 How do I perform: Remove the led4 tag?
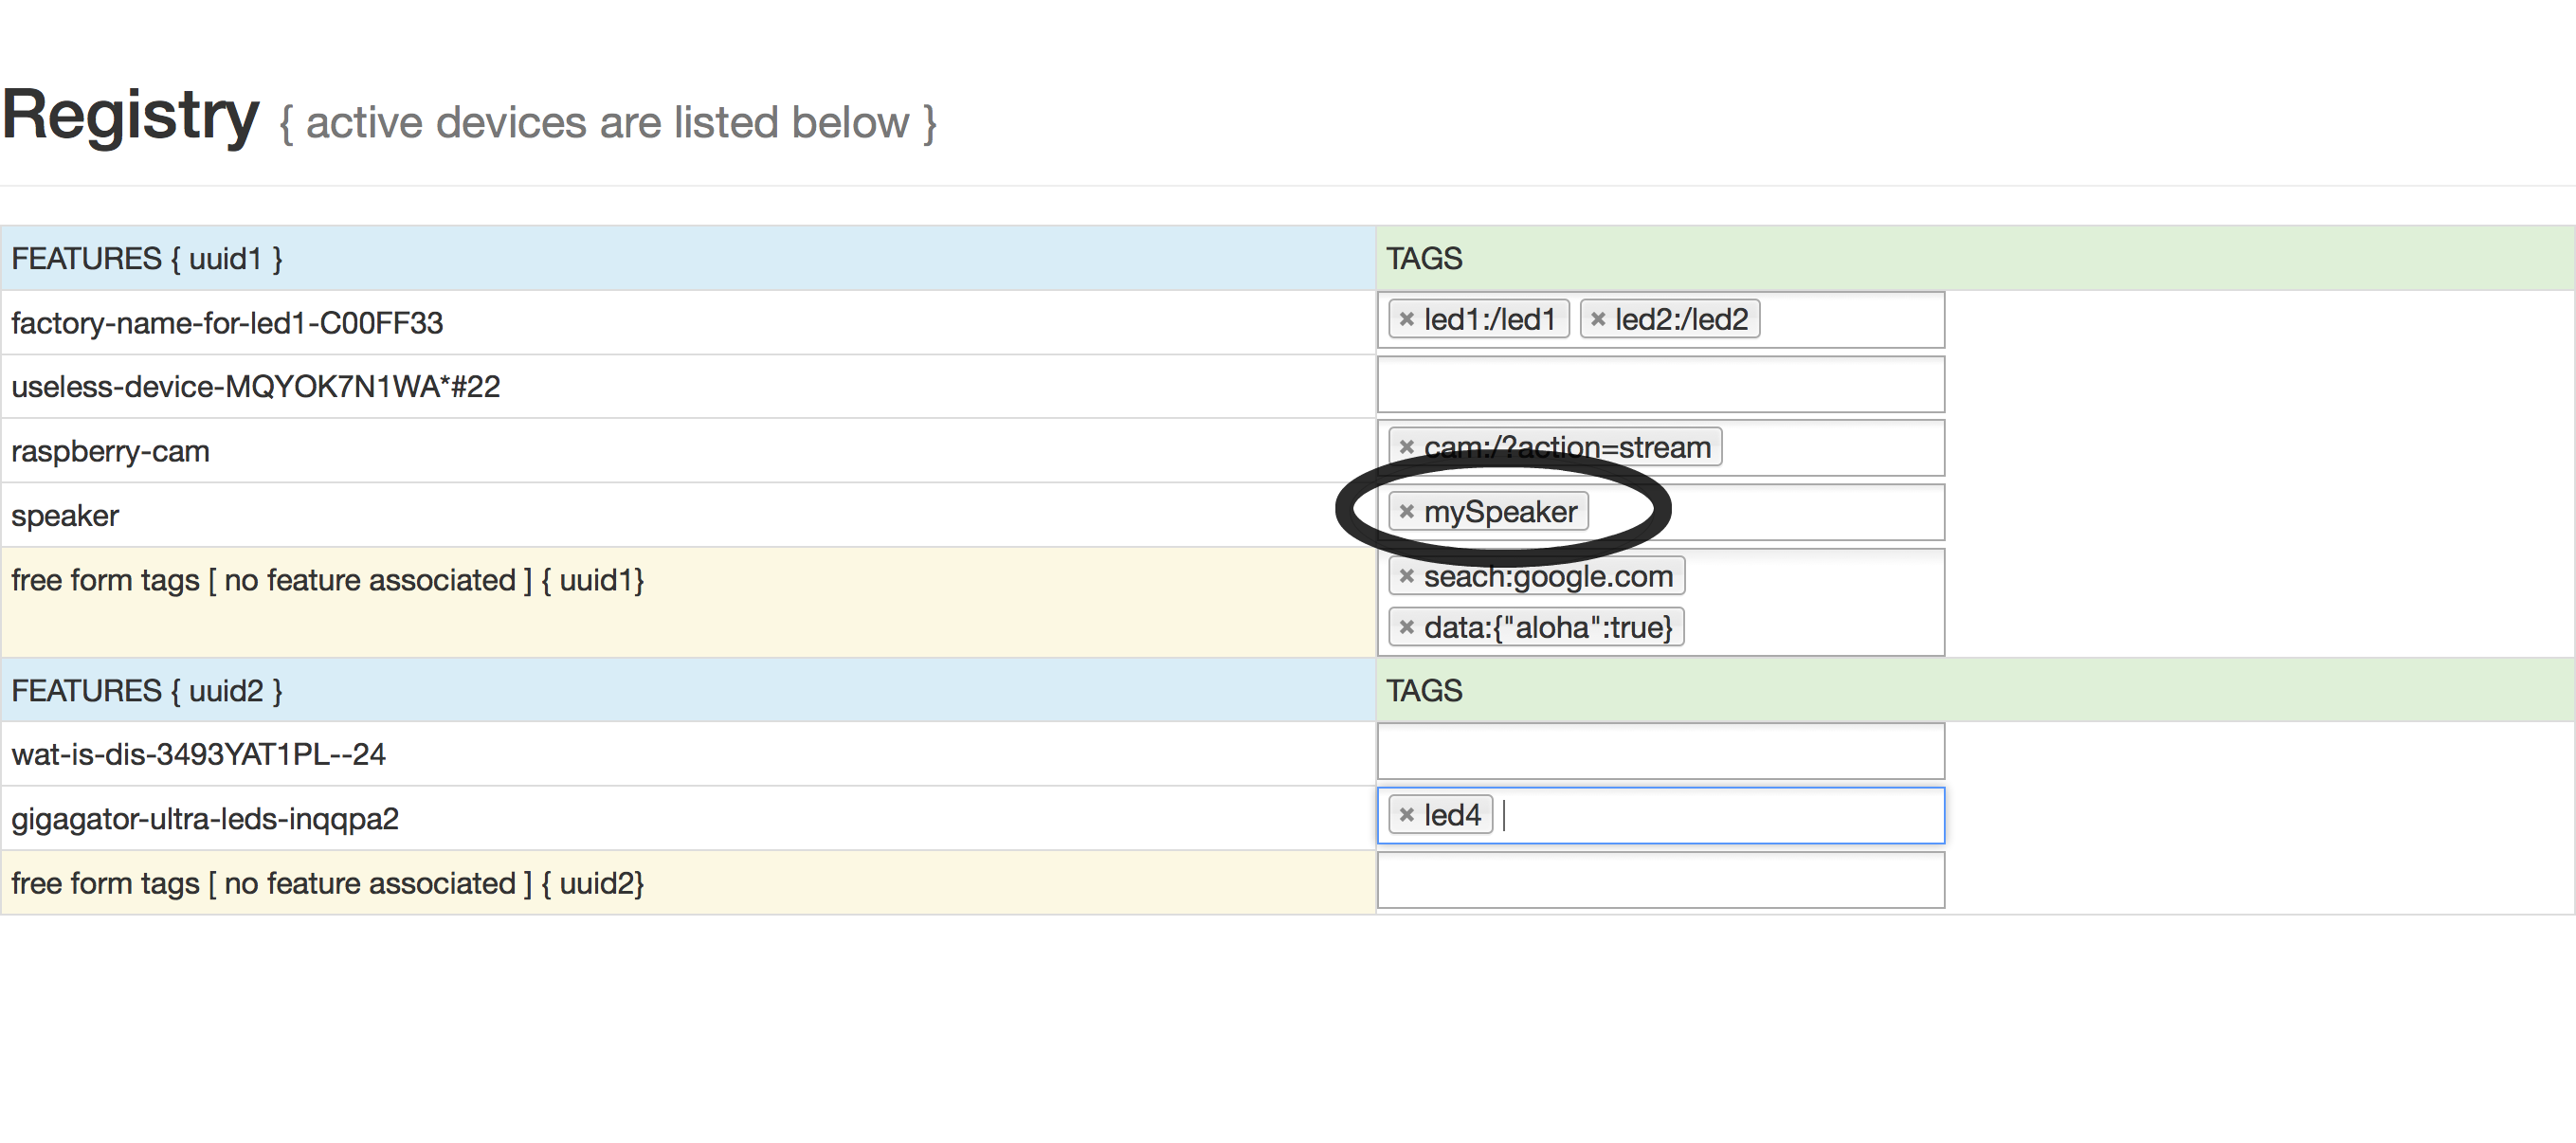(x=1406, y=815)
